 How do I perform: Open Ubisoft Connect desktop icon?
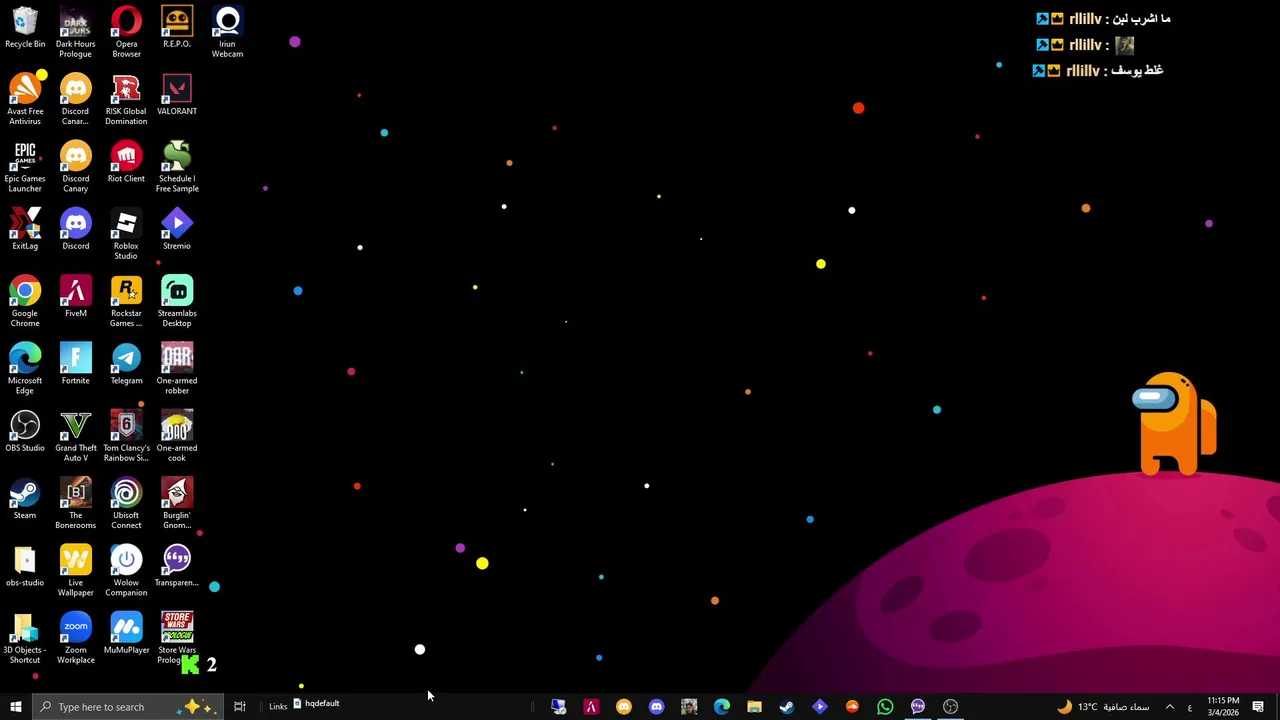point(126,504)
